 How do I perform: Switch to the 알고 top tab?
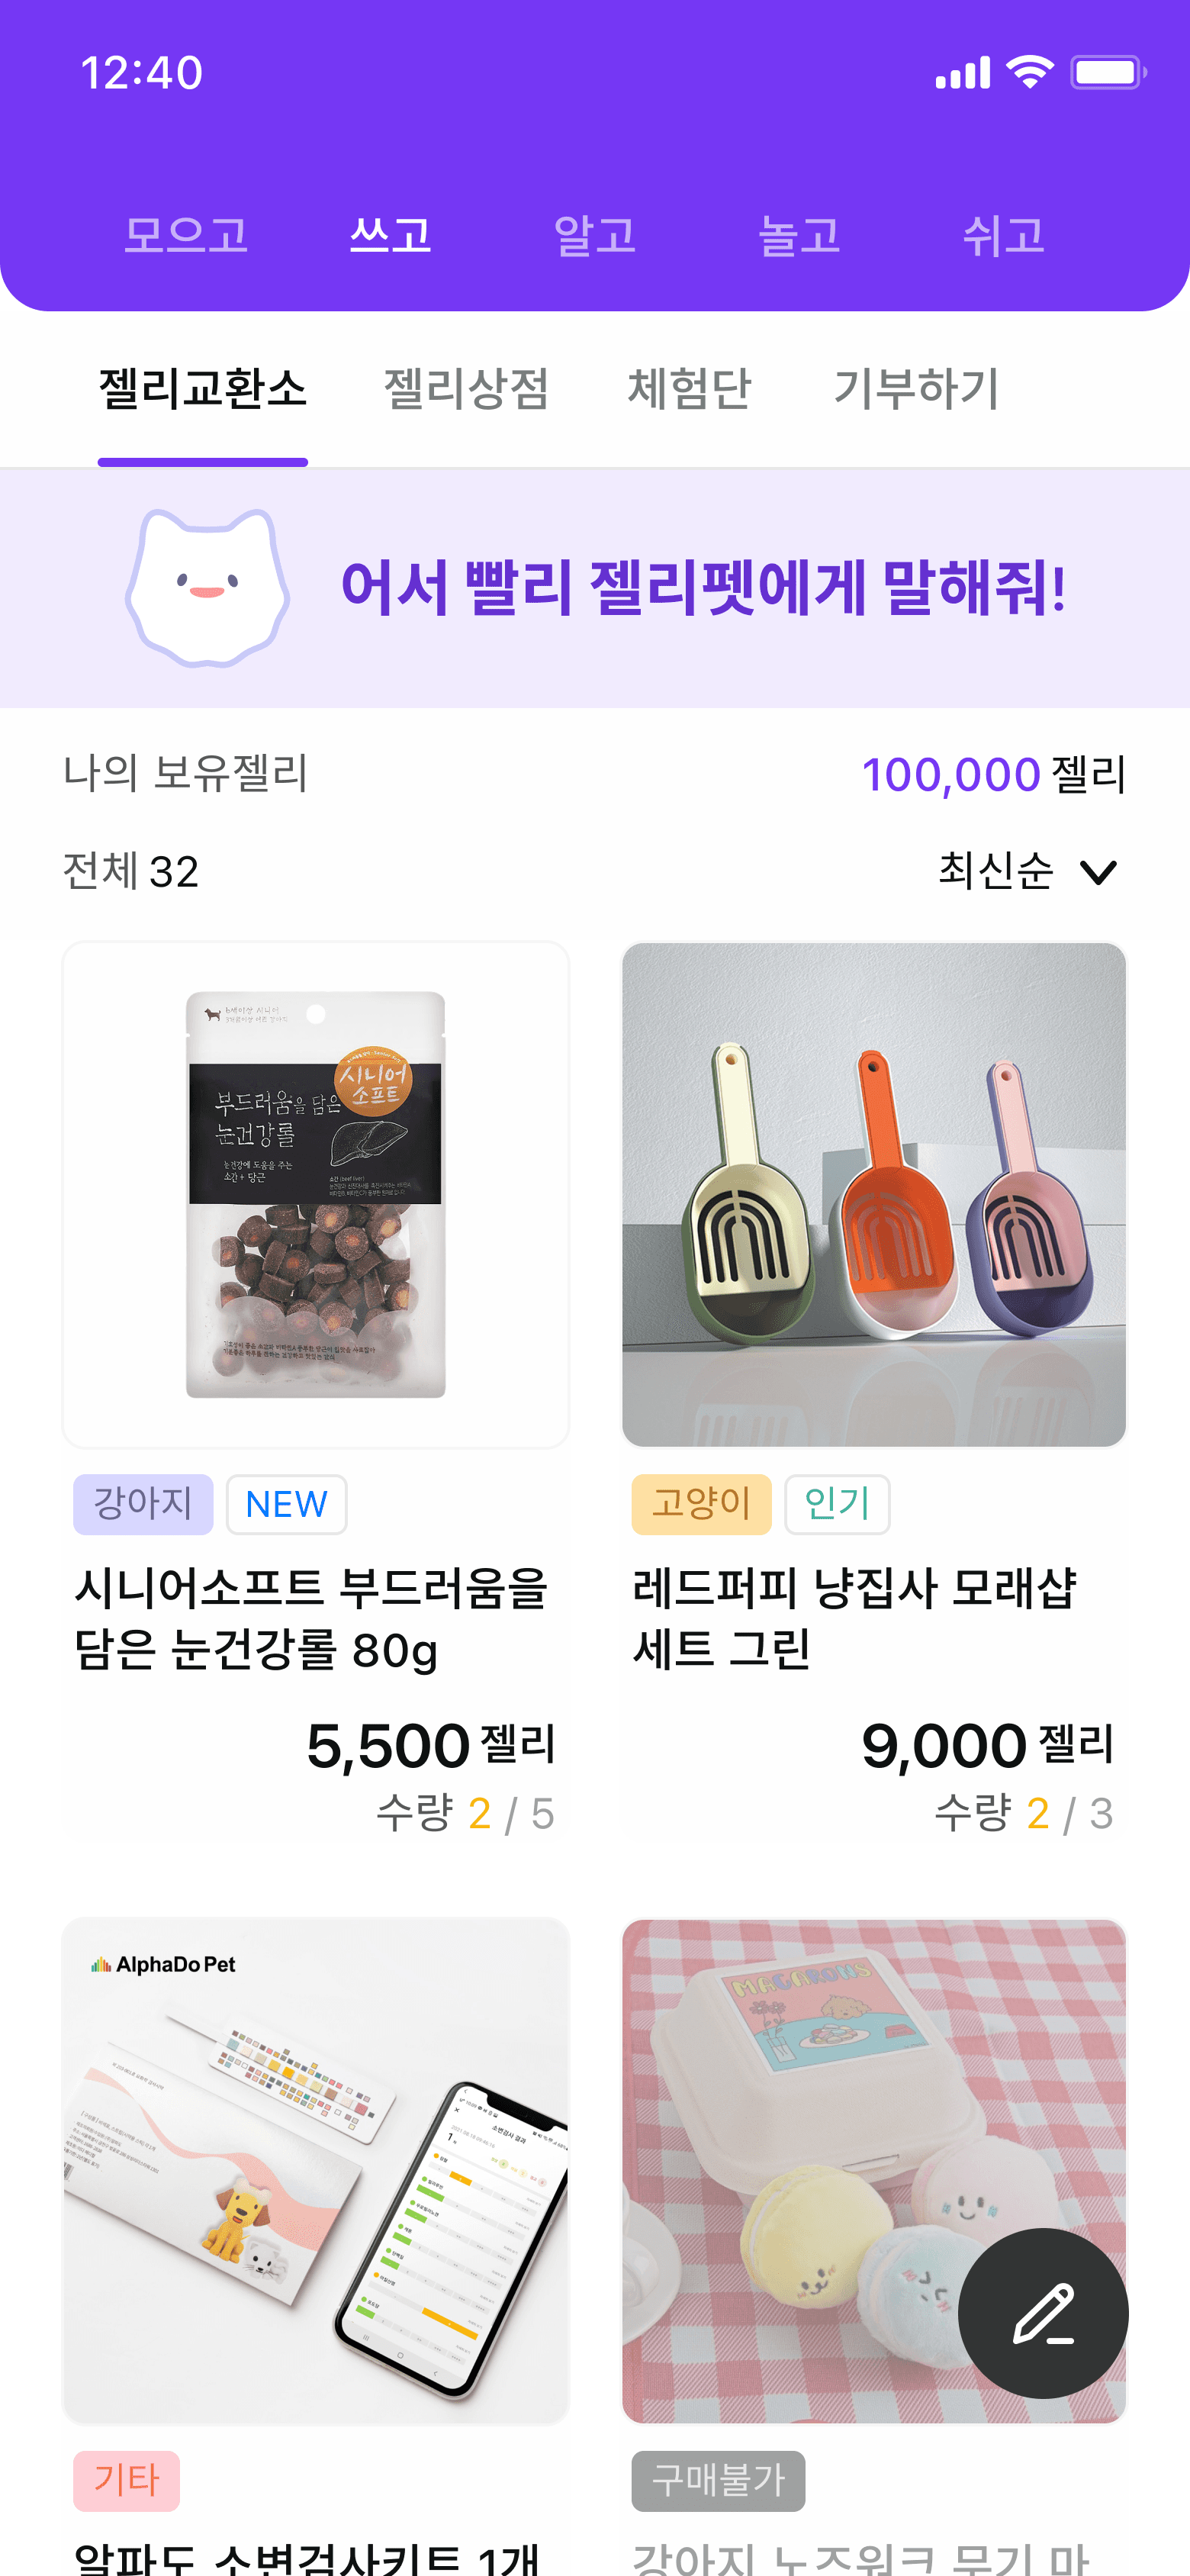(595, 236)
